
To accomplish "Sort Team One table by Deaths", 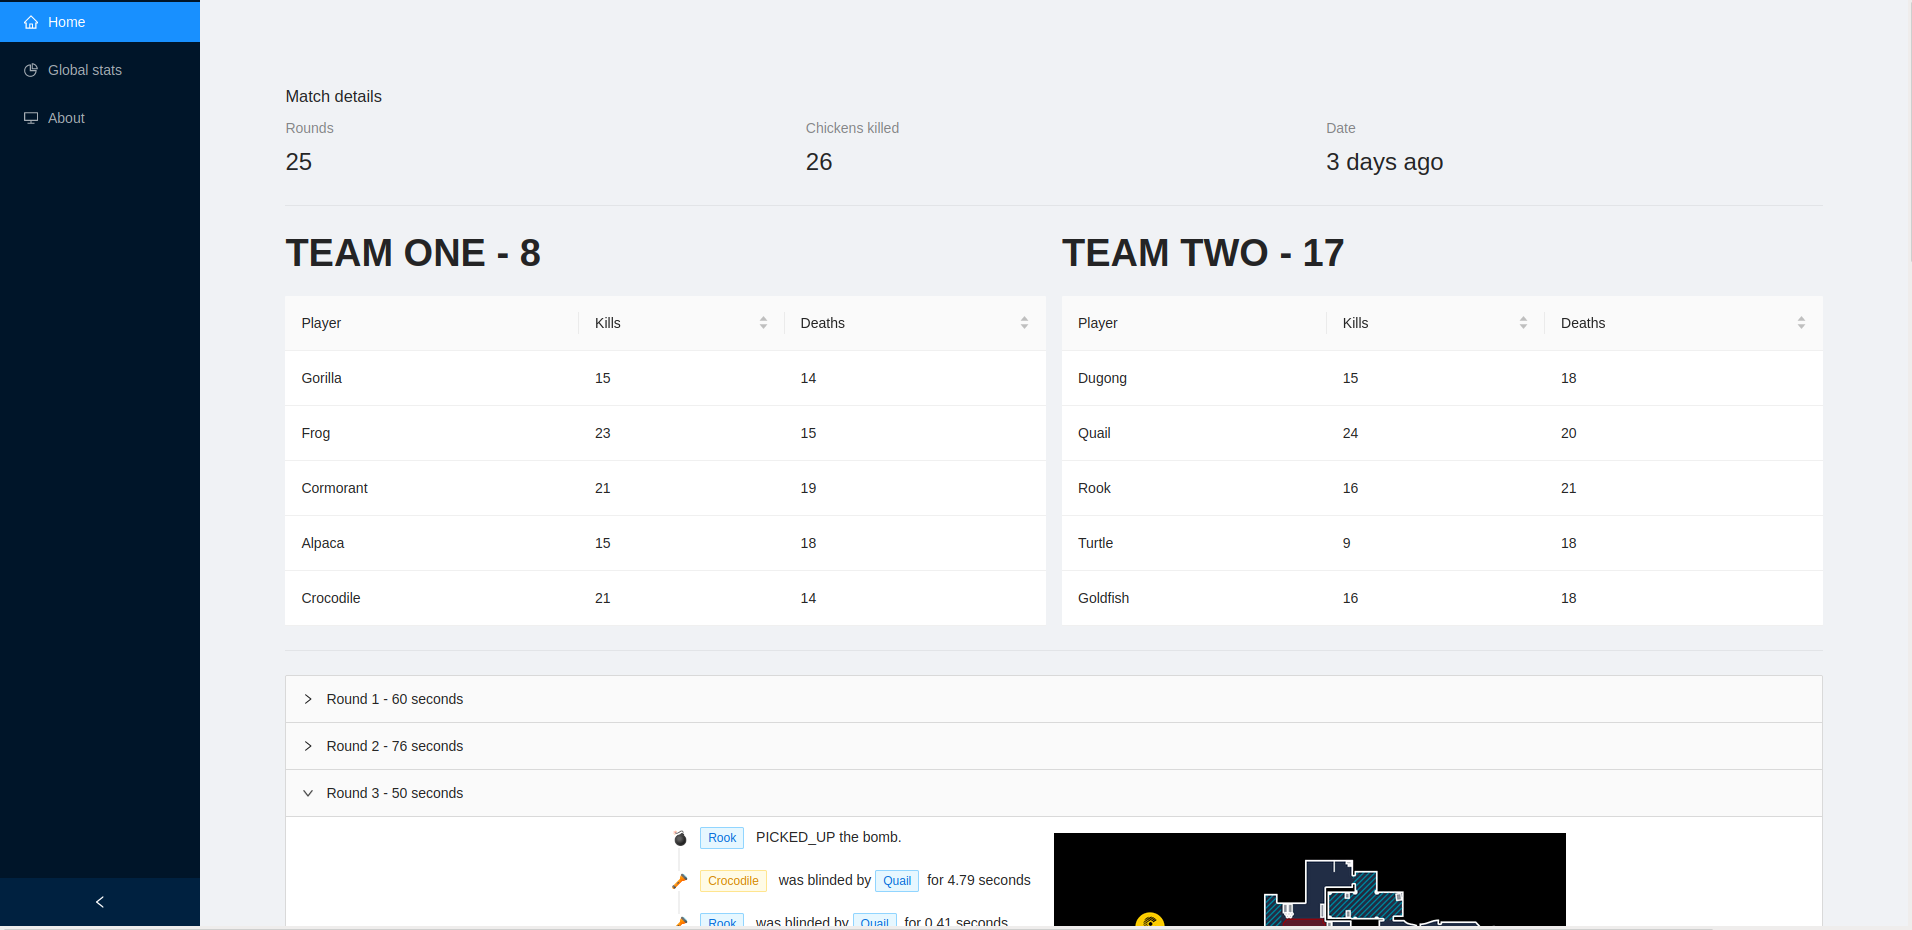I will (1024, 323).
